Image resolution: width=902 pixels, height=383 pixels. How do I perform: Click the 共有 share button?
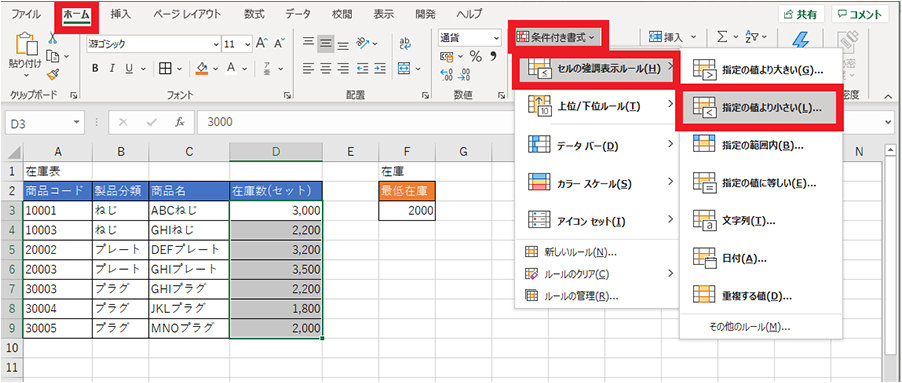tap(801, 14)
